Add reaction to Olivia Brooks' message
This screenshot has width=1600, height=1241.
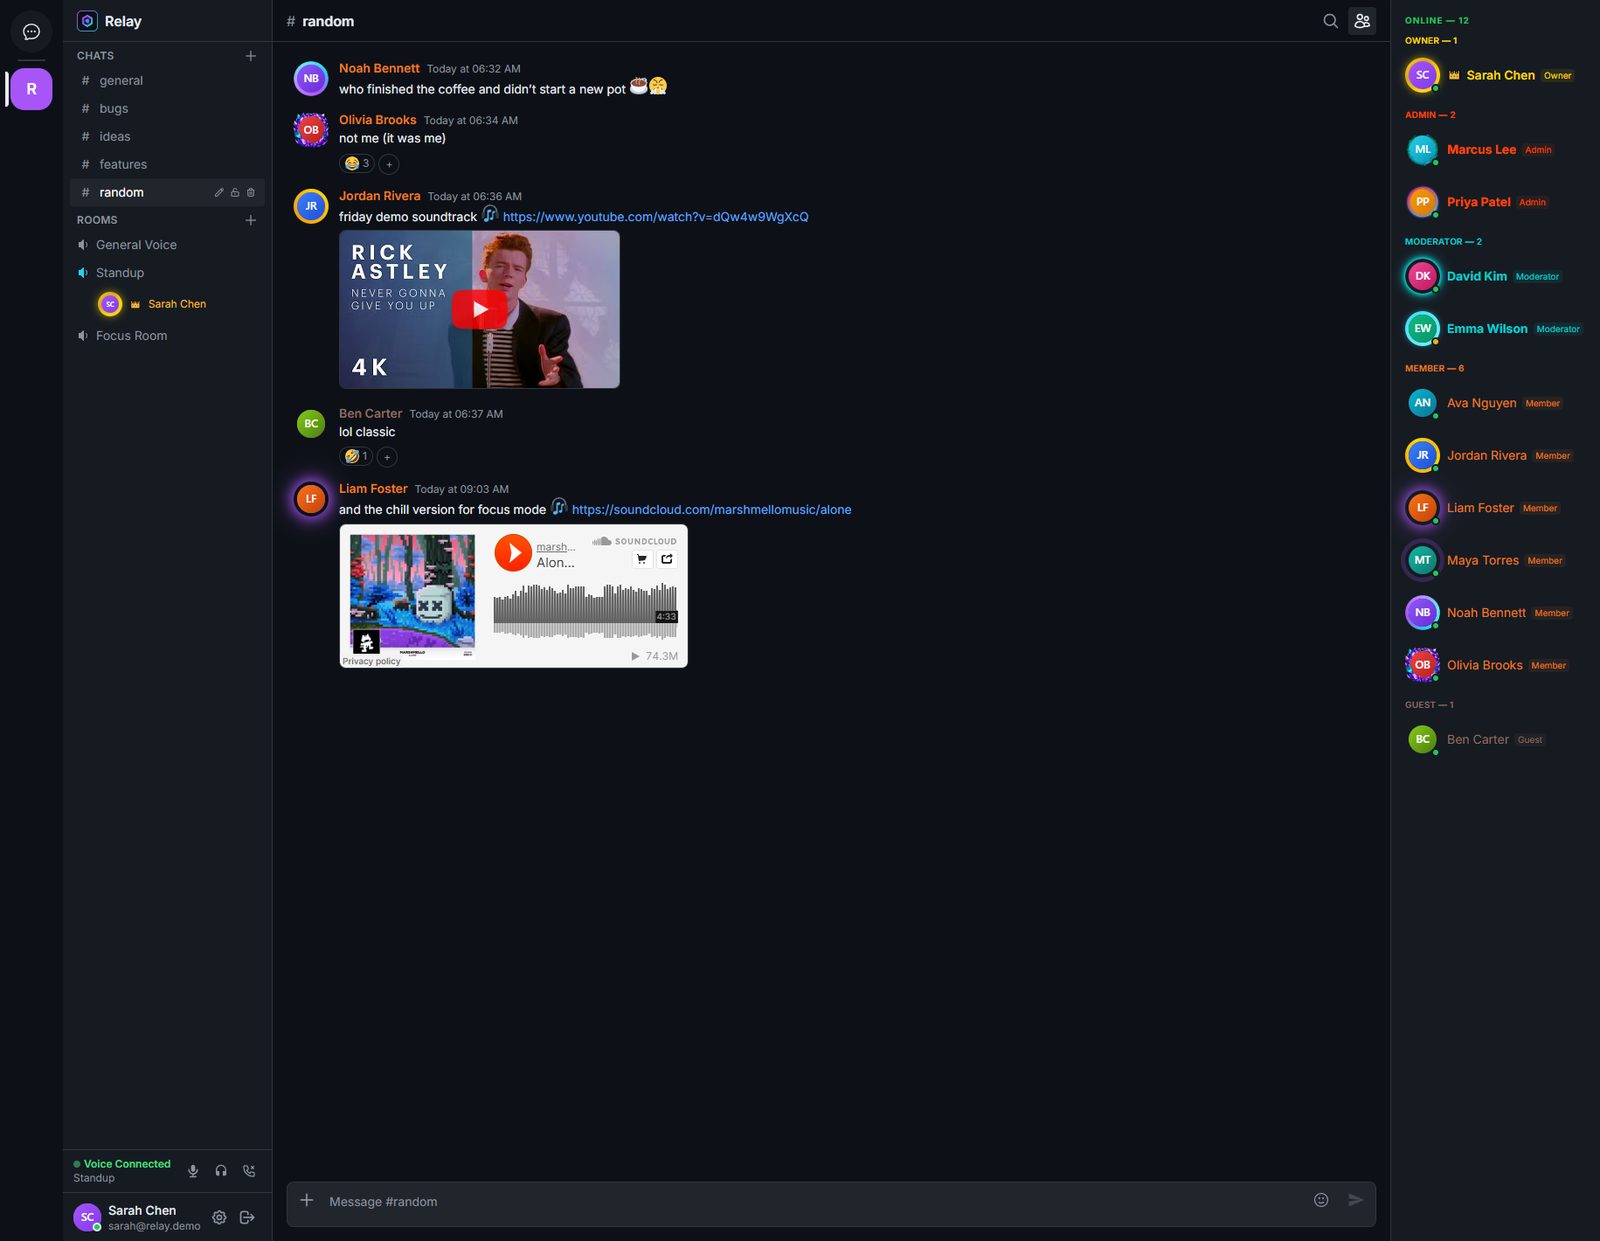389,164
